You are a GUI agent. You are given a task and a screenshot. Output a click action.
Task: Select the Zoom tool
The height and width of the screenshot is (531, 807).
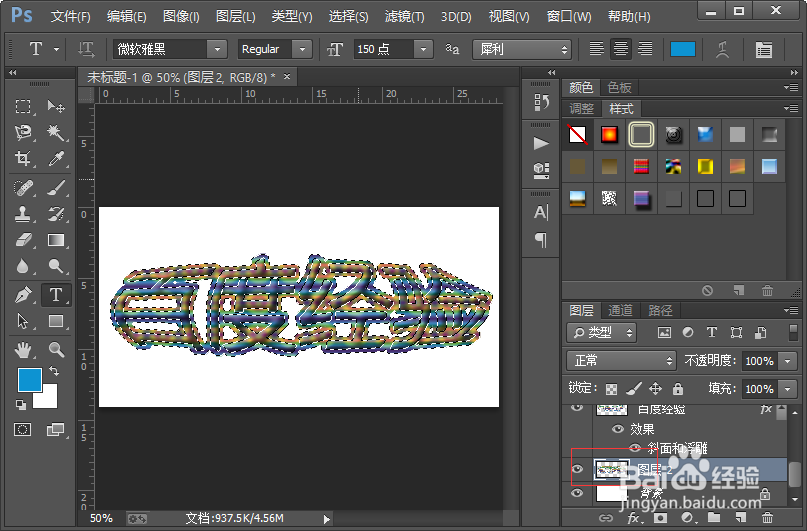pos(56,350)
